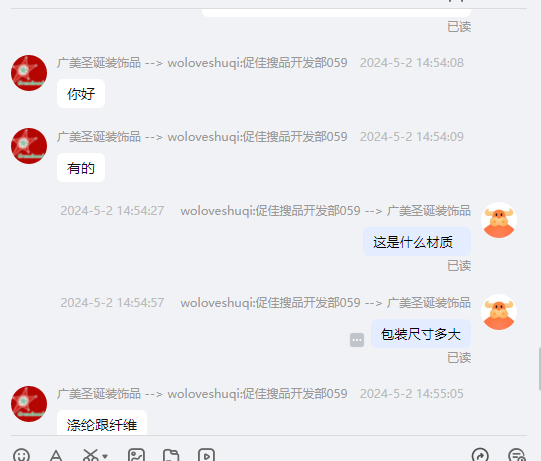Open the emoji picker
This screenshot has width=541, height=461.
(21, 455)
